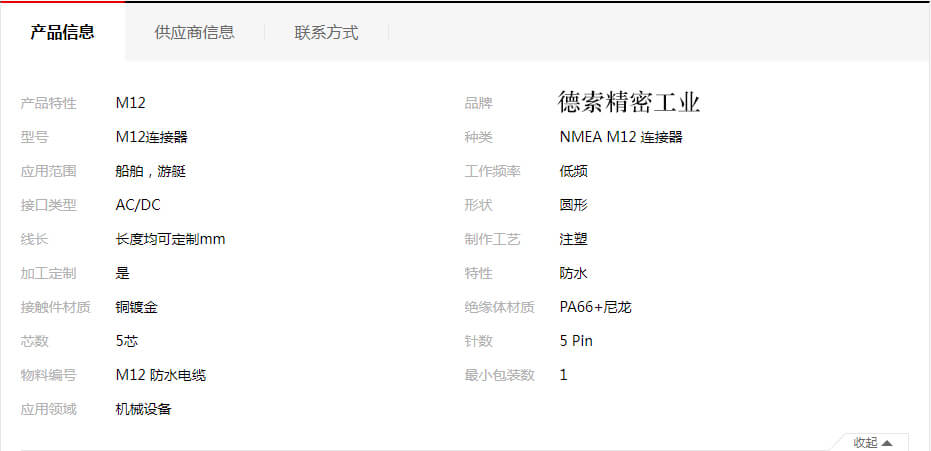931x451 pixels.
Task: Click the 船舶，游艇 application range value
Action: (151, 171)
